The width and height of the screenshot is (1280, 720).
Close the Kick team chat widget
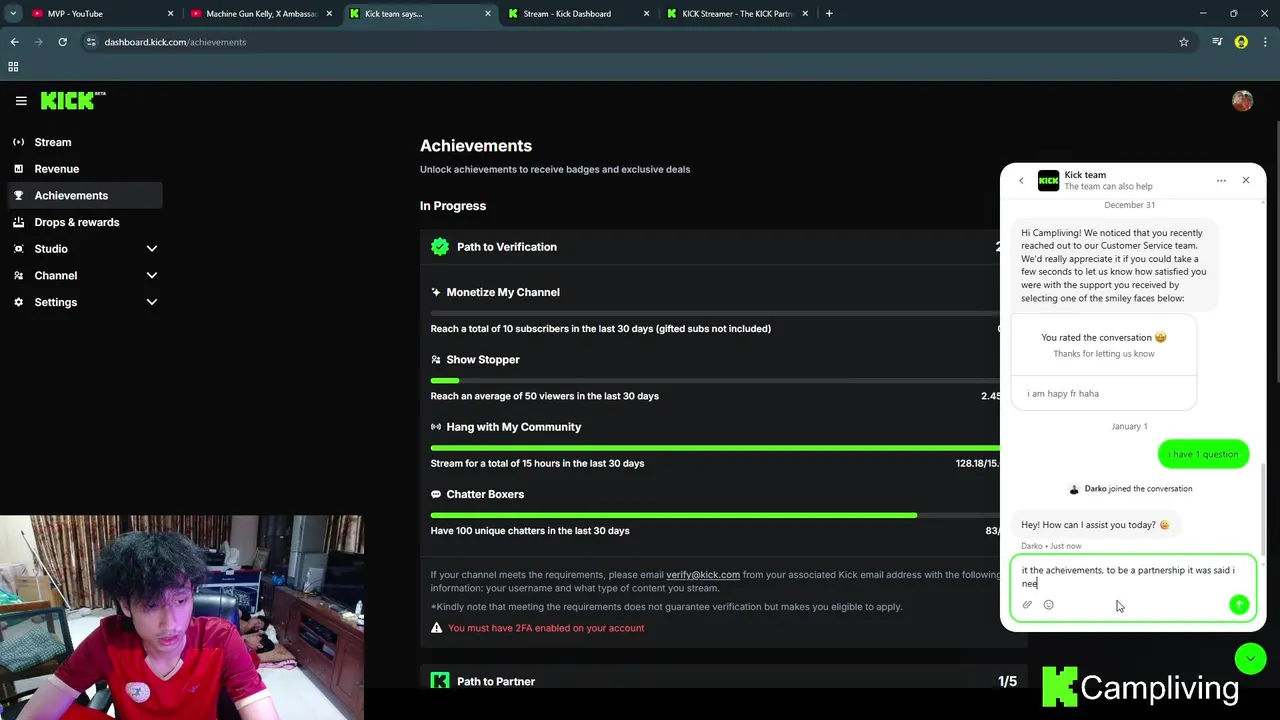pyautogui.click(x=1246, y=180)
